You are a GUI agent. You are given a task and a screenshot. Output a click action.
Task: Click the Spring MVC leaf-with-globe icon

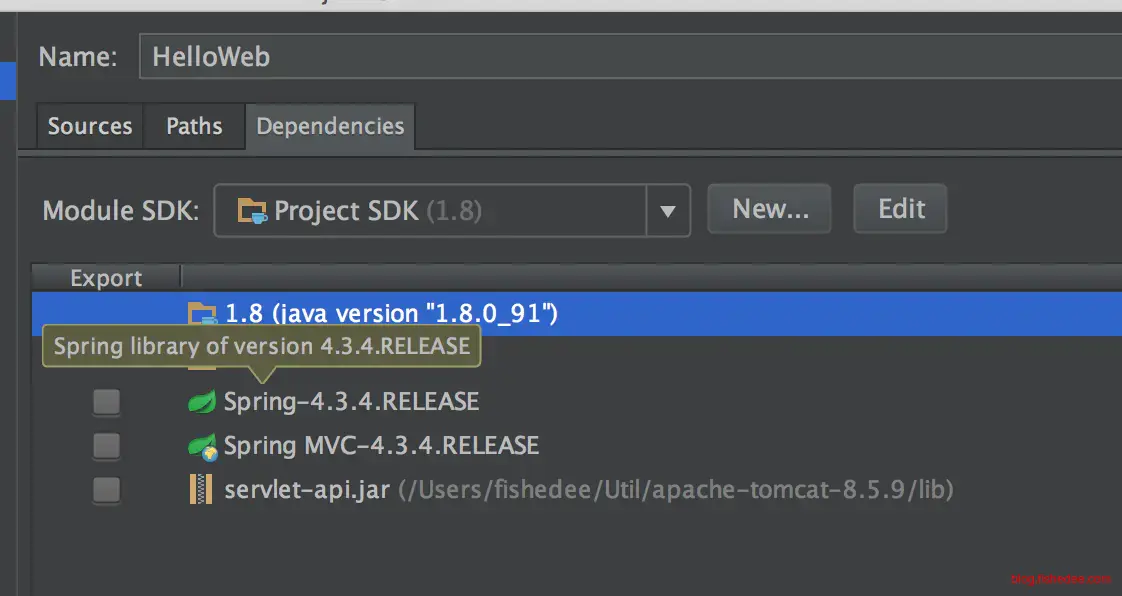pos(202,446)
